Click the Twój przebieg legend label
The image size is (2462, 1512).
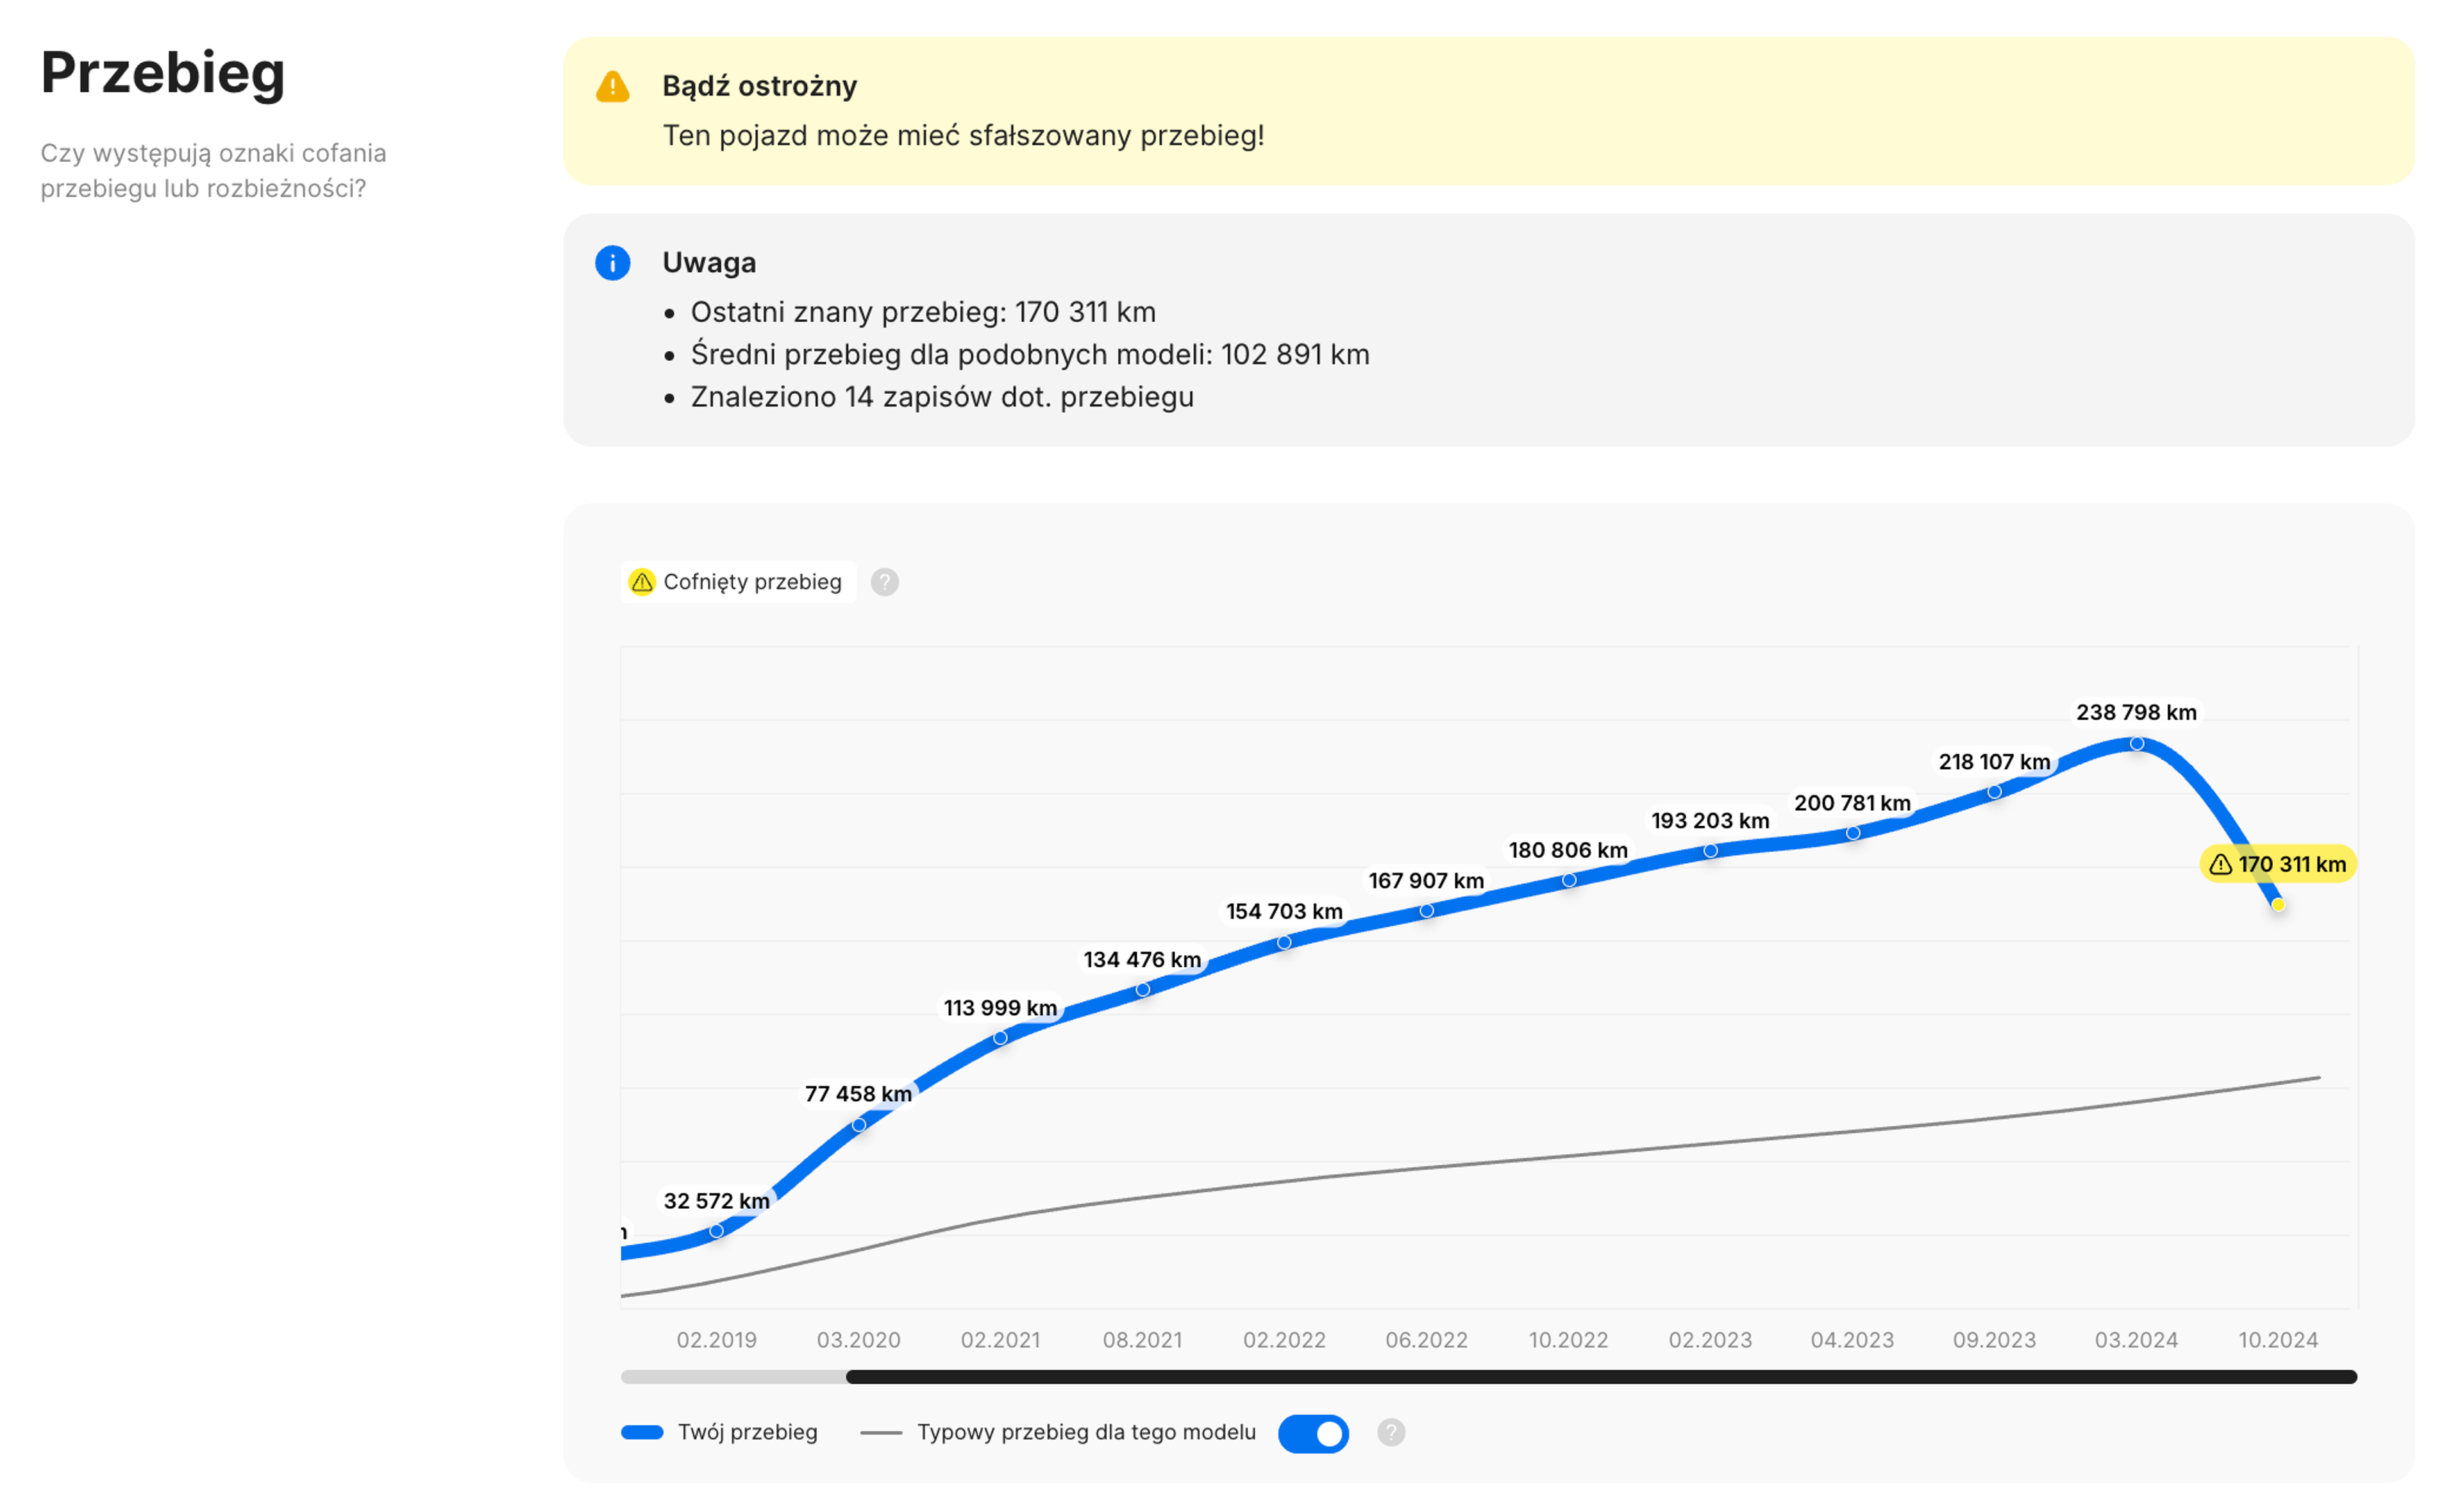tap(747, 1433)
